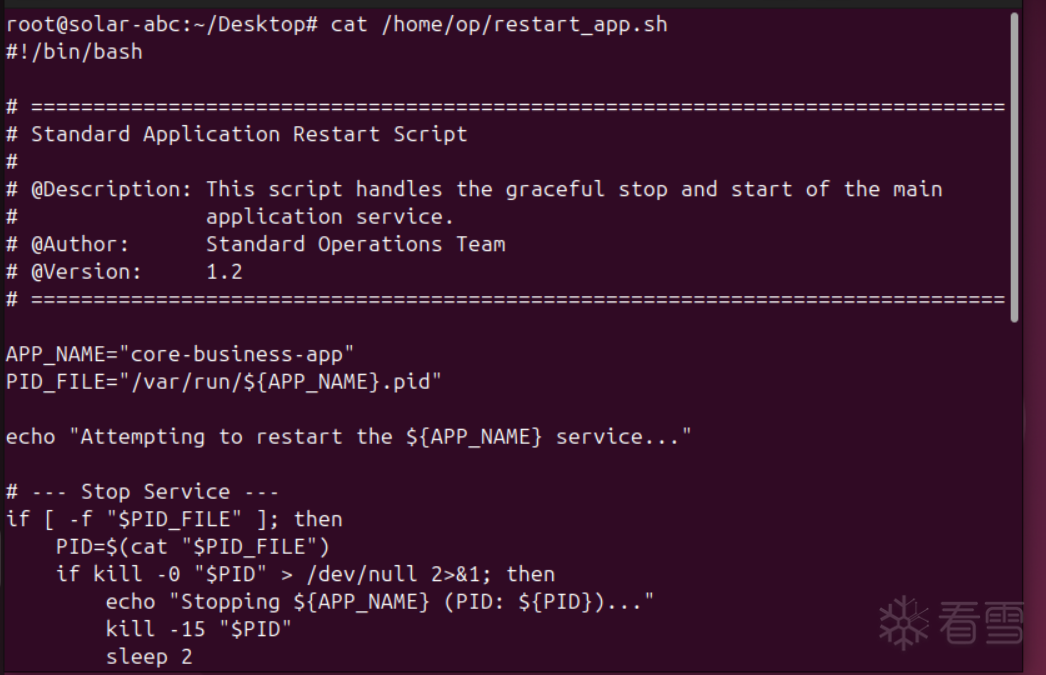Click the #!/bin/bash shebang line
Viewport: 1046px width, 675px height.
tap(74, 52)
